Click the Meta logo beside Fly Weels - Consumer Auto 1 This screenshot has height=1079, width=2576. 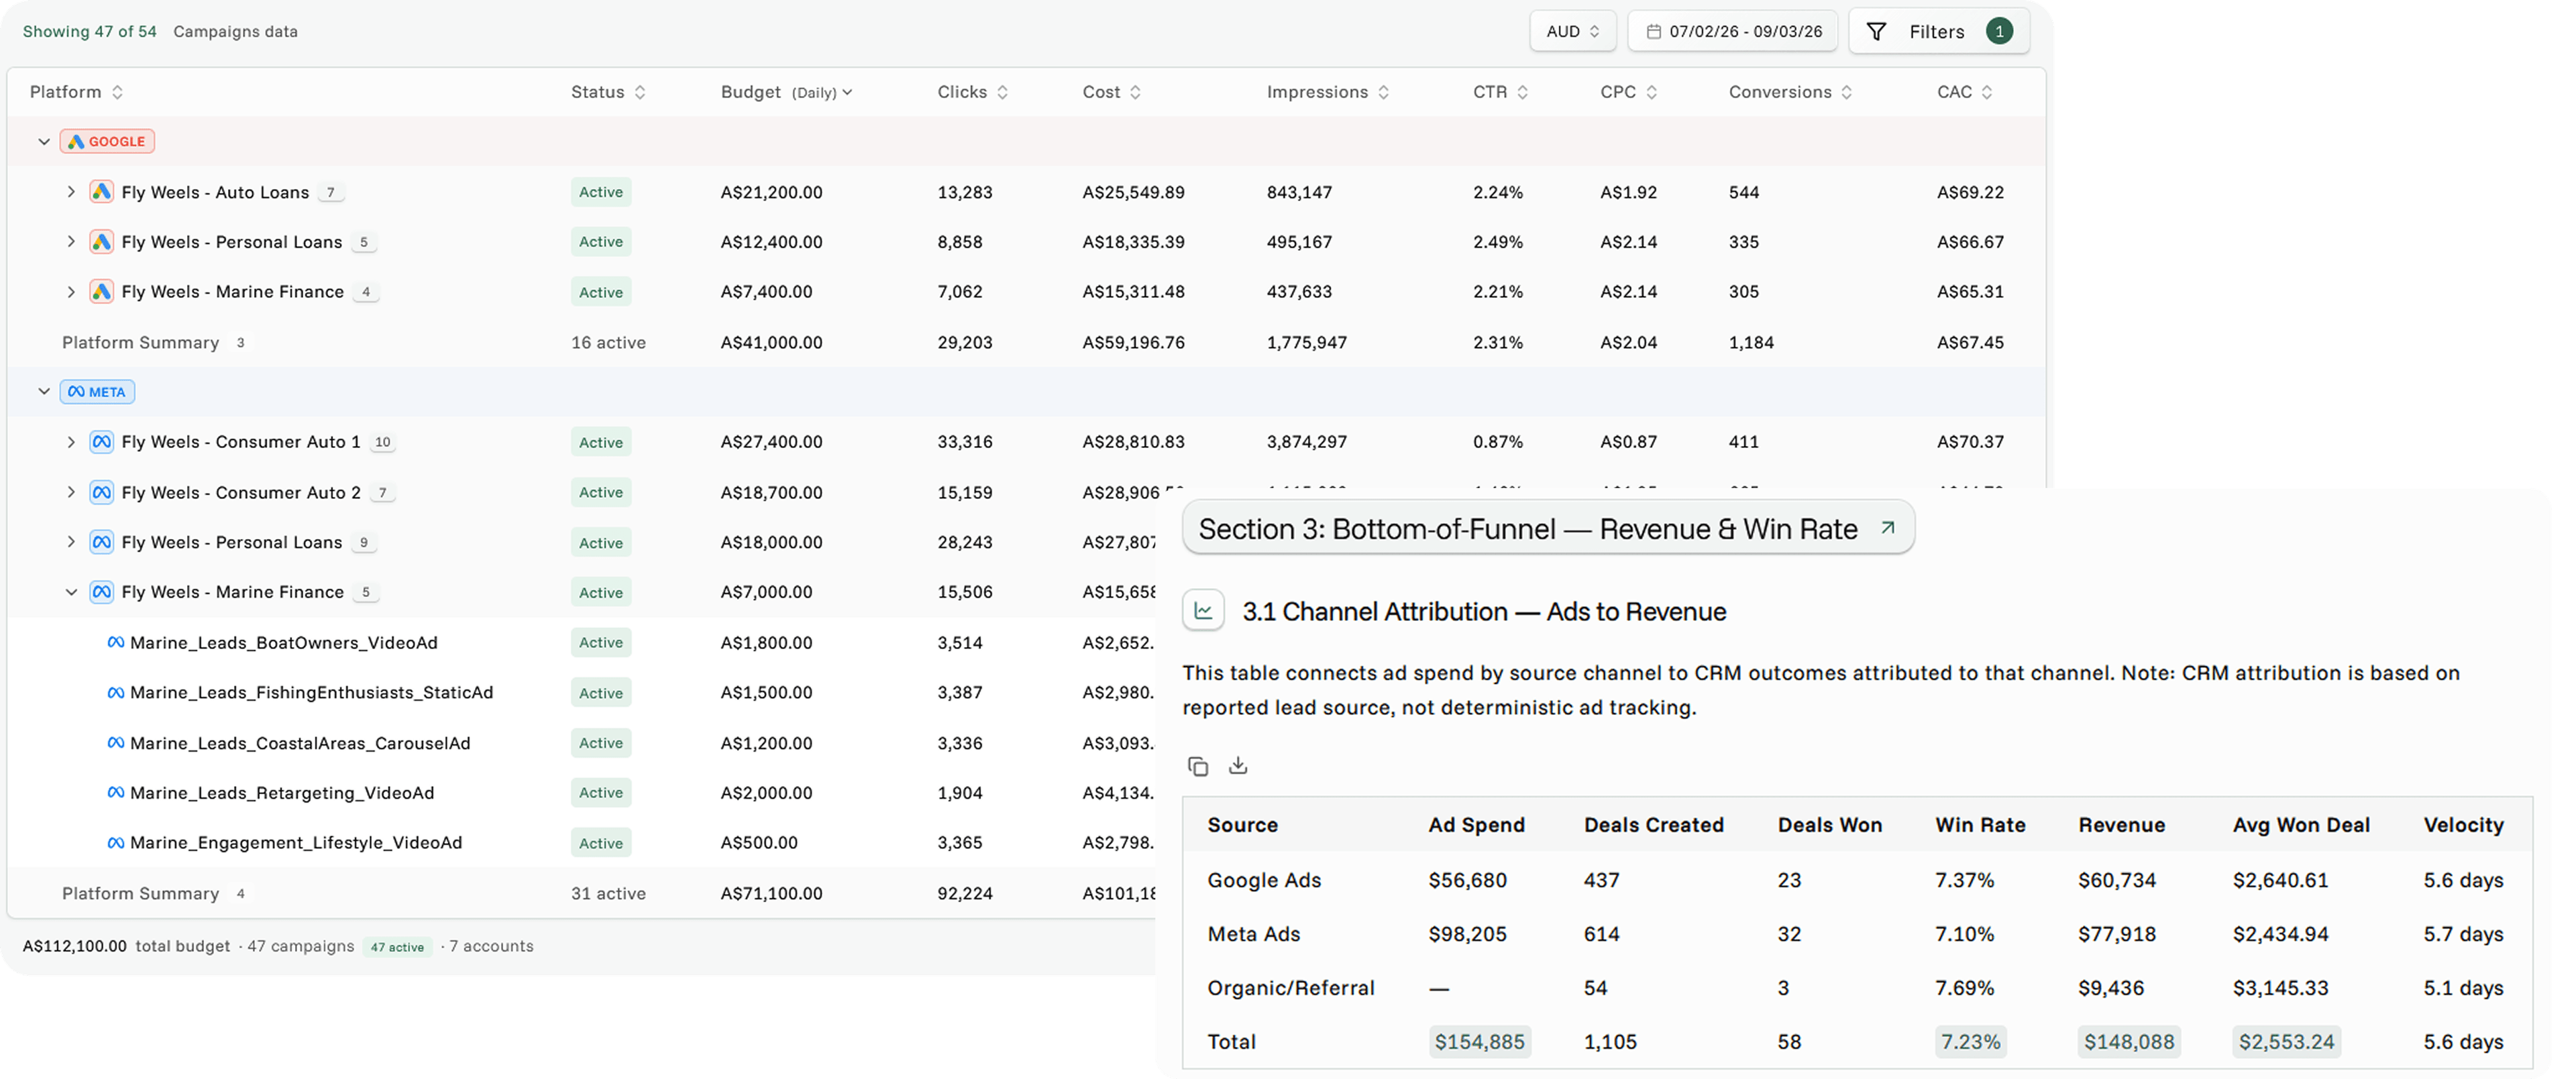coord(101,441)
